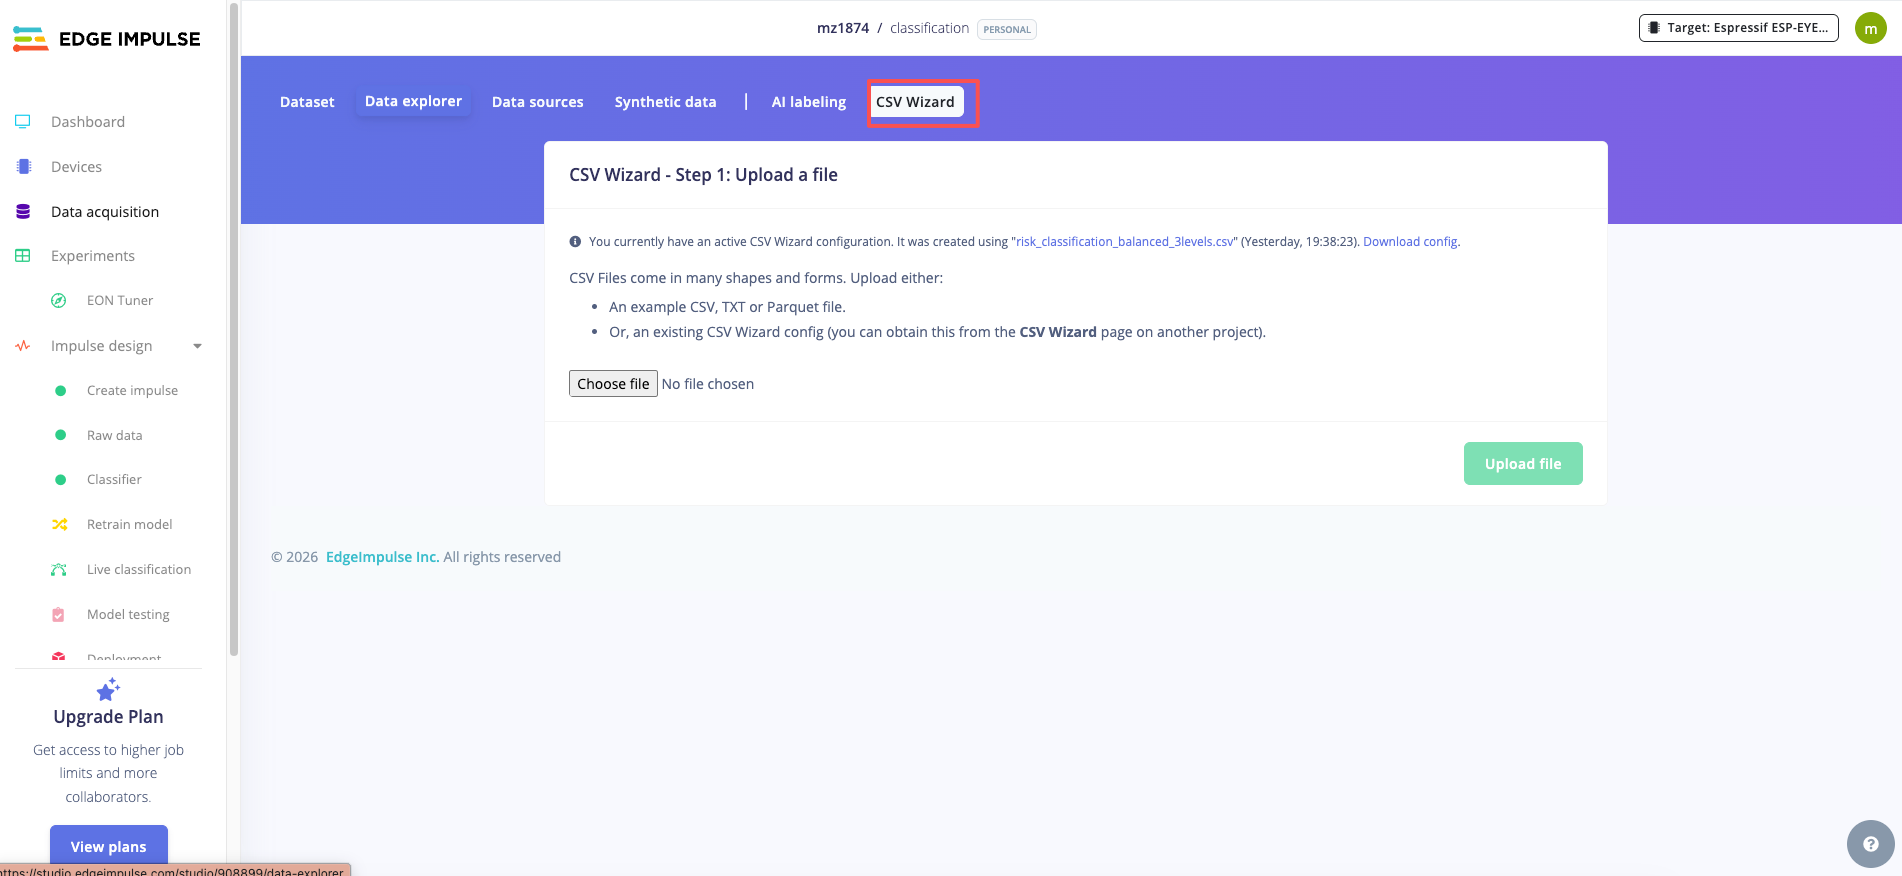Click the Live classification icon

tap(59, 570)
